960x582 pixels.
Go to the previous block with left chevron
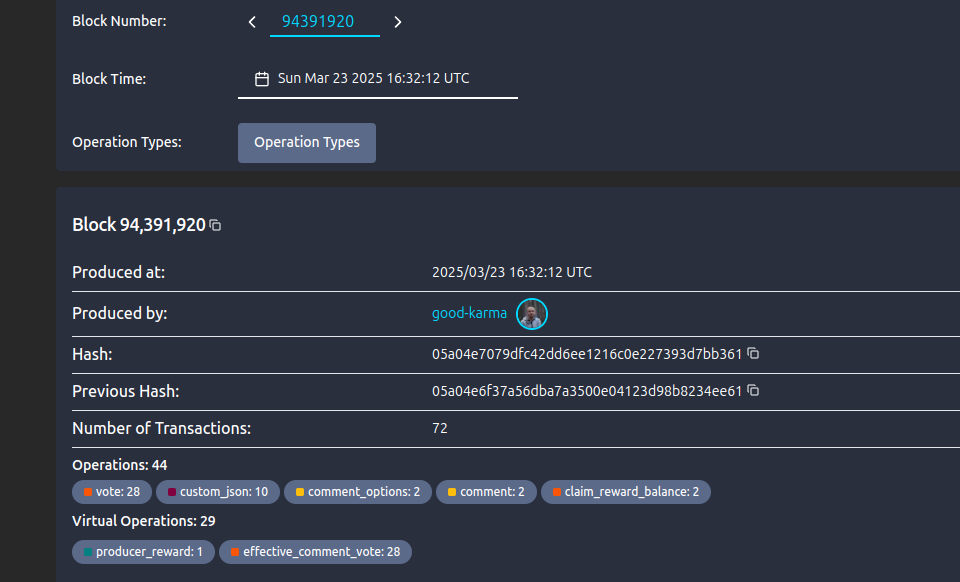pyautogui.click(x=253, y=22)
